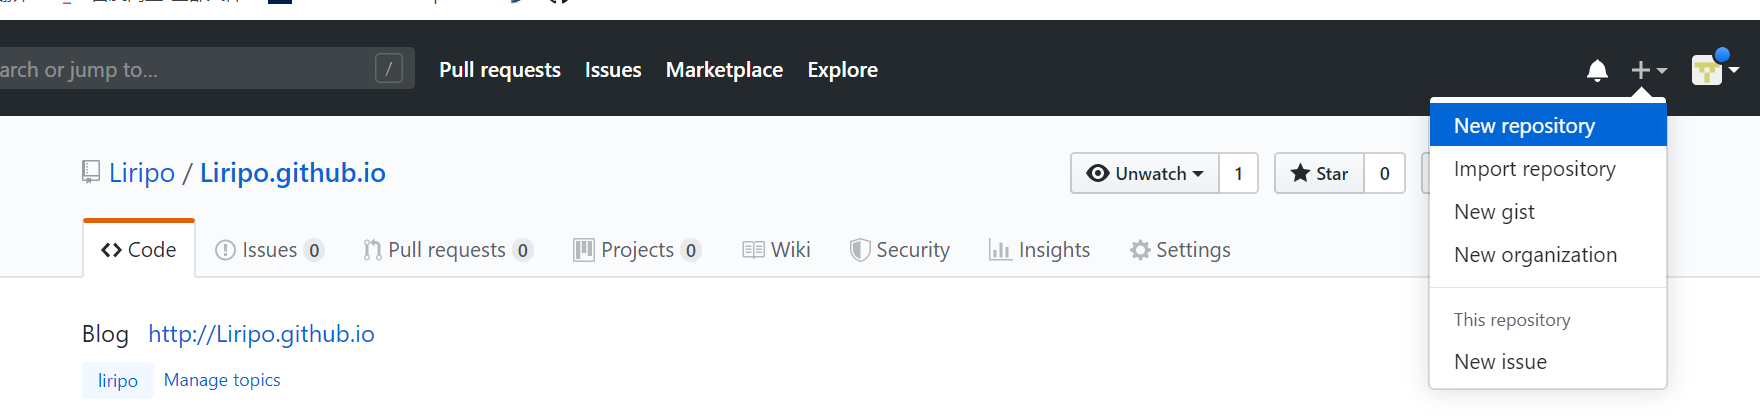Image resolution: width=1760 pixels, height=419 pixels.
Task: Select New repository from menu
Action: 1548,126
